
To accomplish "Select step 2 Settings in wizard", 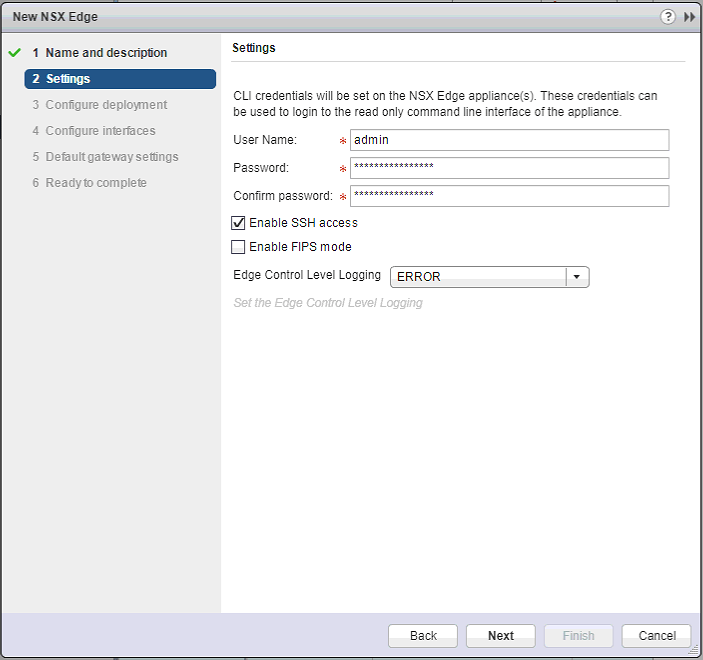I will point(68,79).
